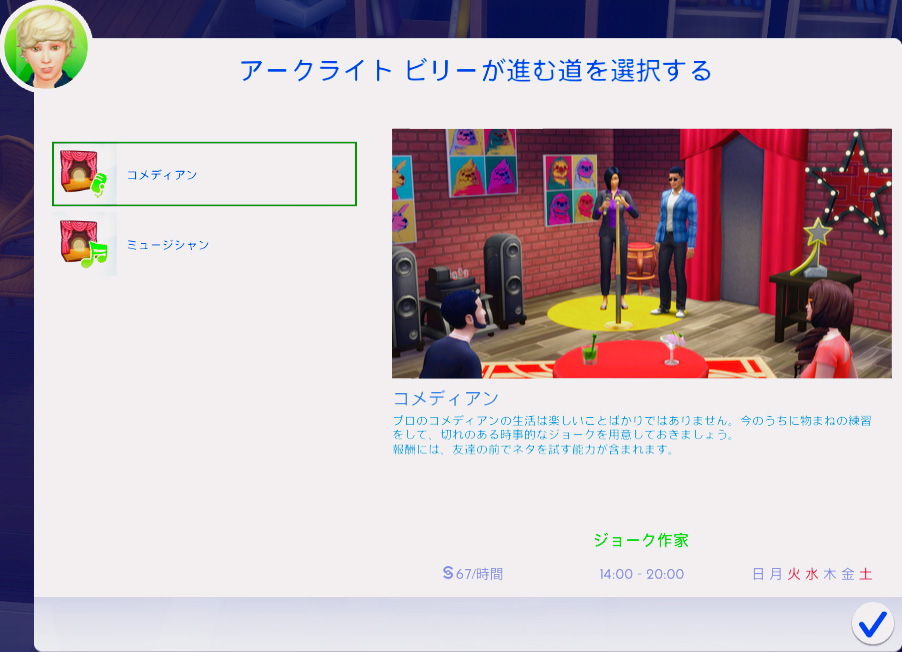Click the comedy club preview image

point(641,253)
